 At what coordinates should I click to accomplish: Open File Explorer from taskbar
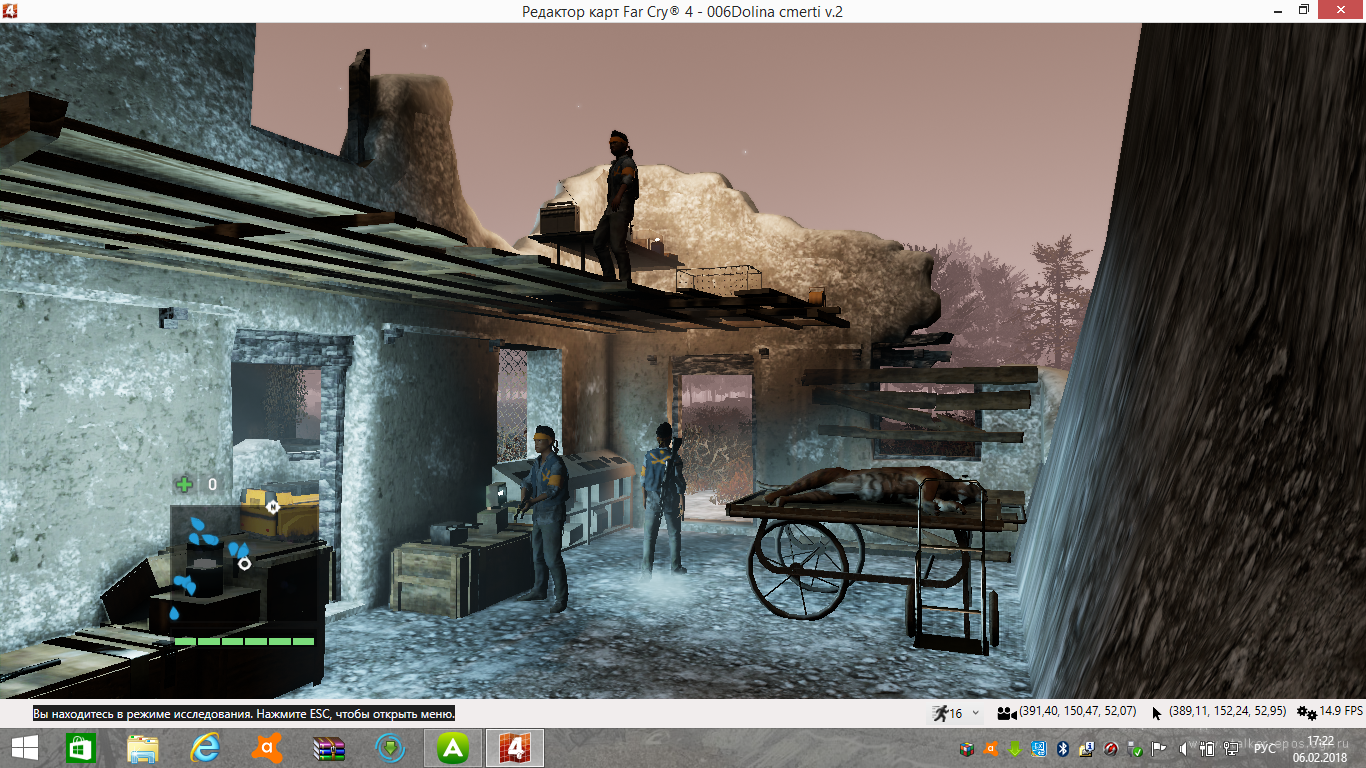click(142, 748)
